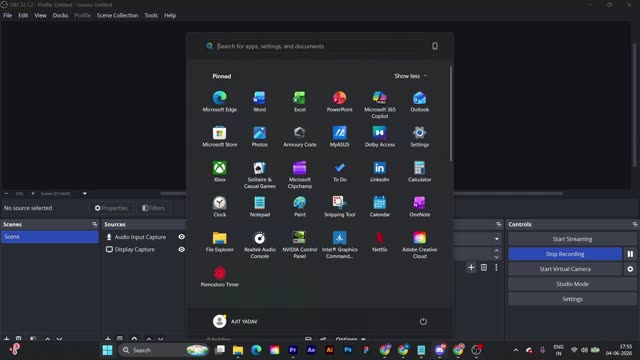Open Realtek Audio Console
The width and height of the screenshot is (640, 360).
(x=260, y=244)
